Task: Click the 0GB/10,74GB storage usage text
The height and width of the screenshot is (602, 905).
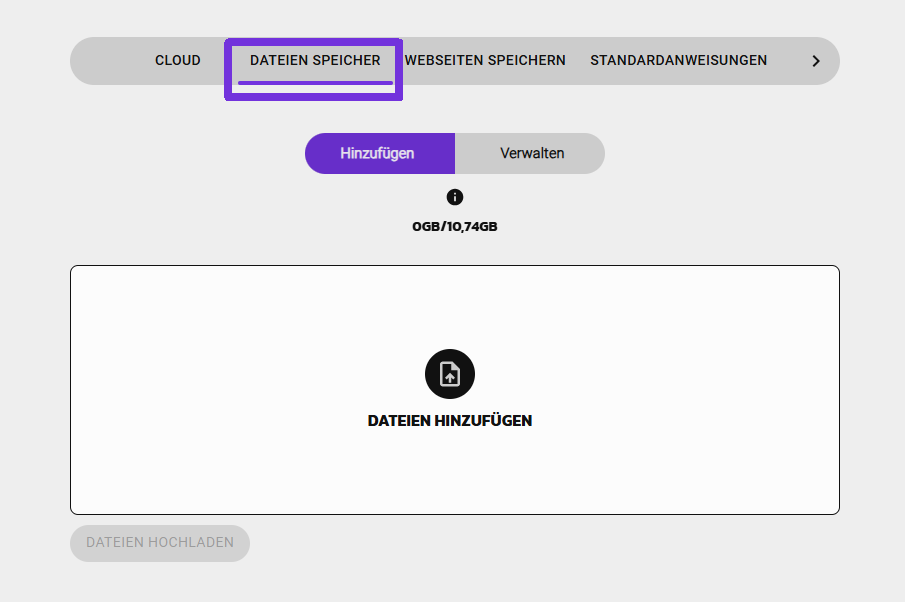Action: tap(455, 227)
